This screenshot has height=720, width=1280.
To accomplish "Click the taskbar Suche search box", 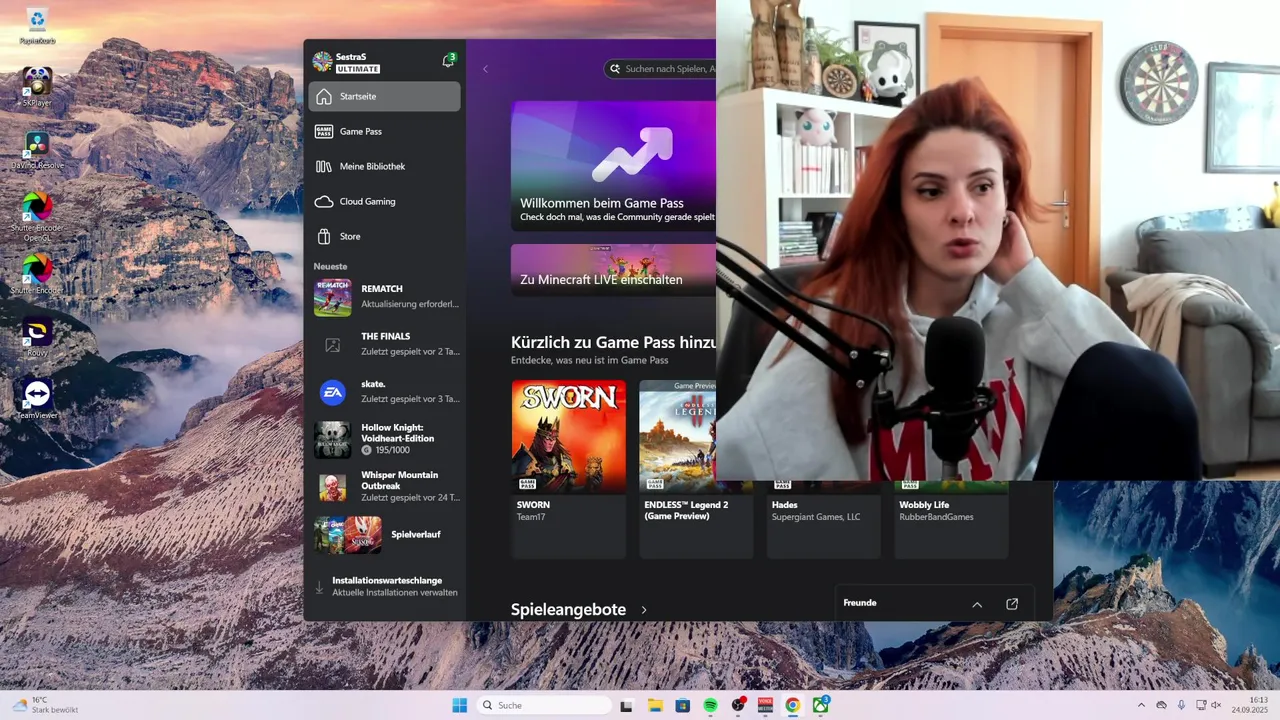I will coord(544,705).
